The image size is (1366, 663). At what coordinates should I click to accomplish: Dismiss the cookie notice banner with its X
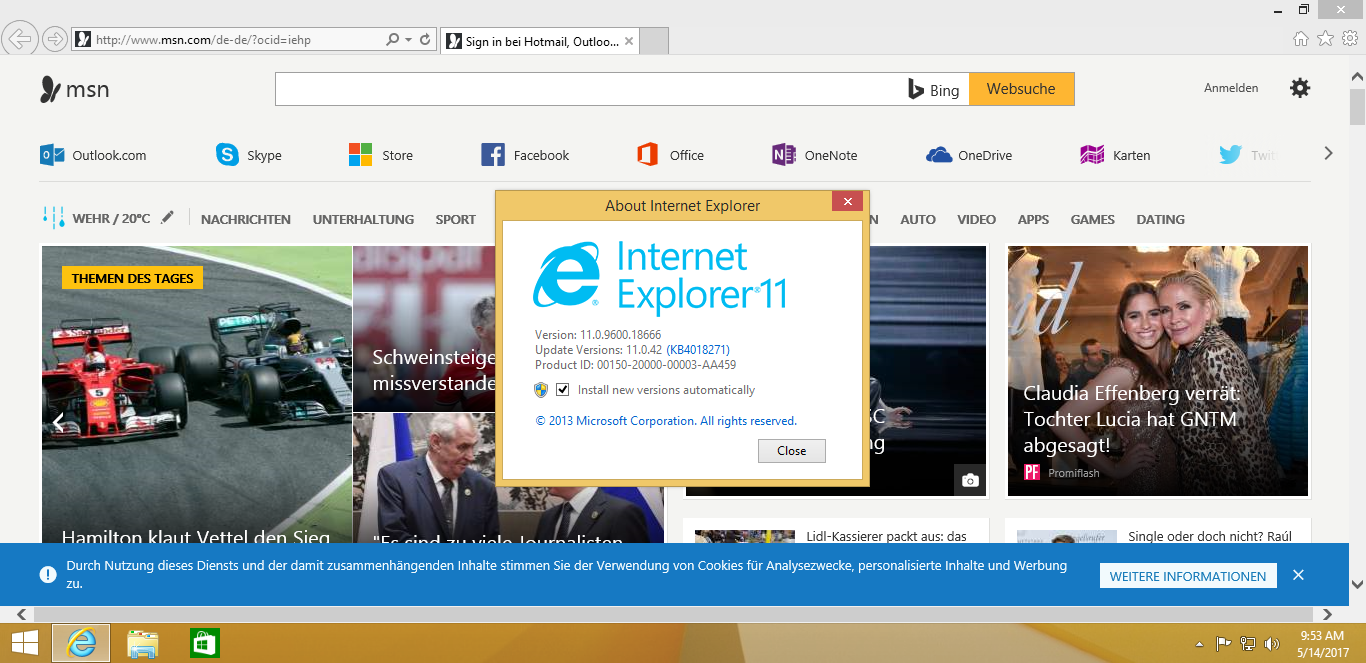pos(1298,575)
